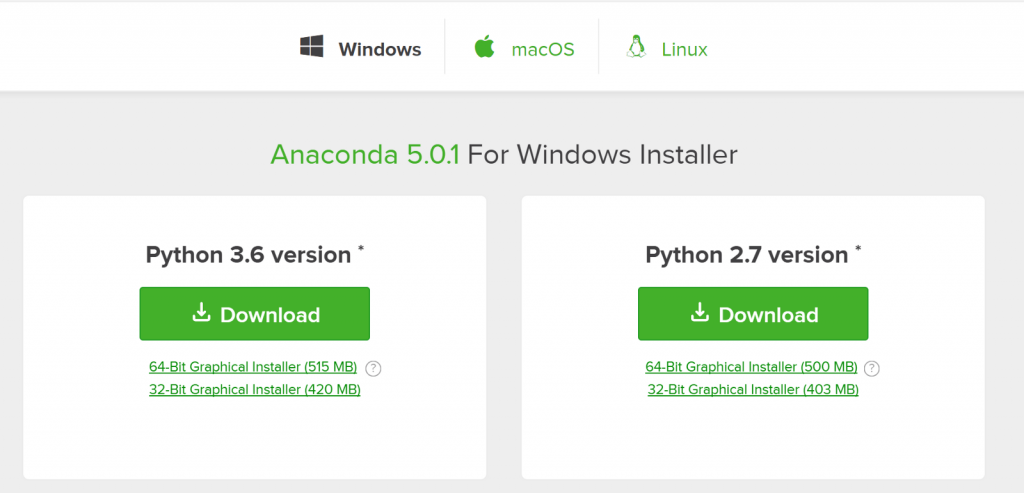
Task: Click the download arrow icon for Python 2.7
Action: tap(700, 313)
